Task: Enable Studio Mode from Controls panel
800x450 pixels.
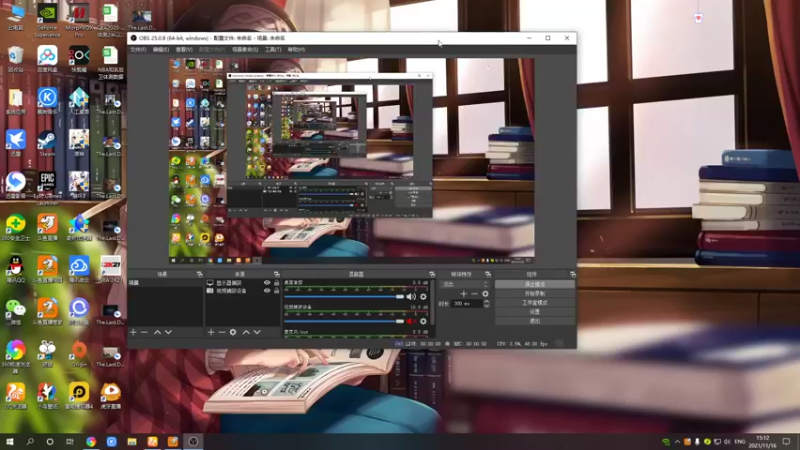Action: coord(535,303)
